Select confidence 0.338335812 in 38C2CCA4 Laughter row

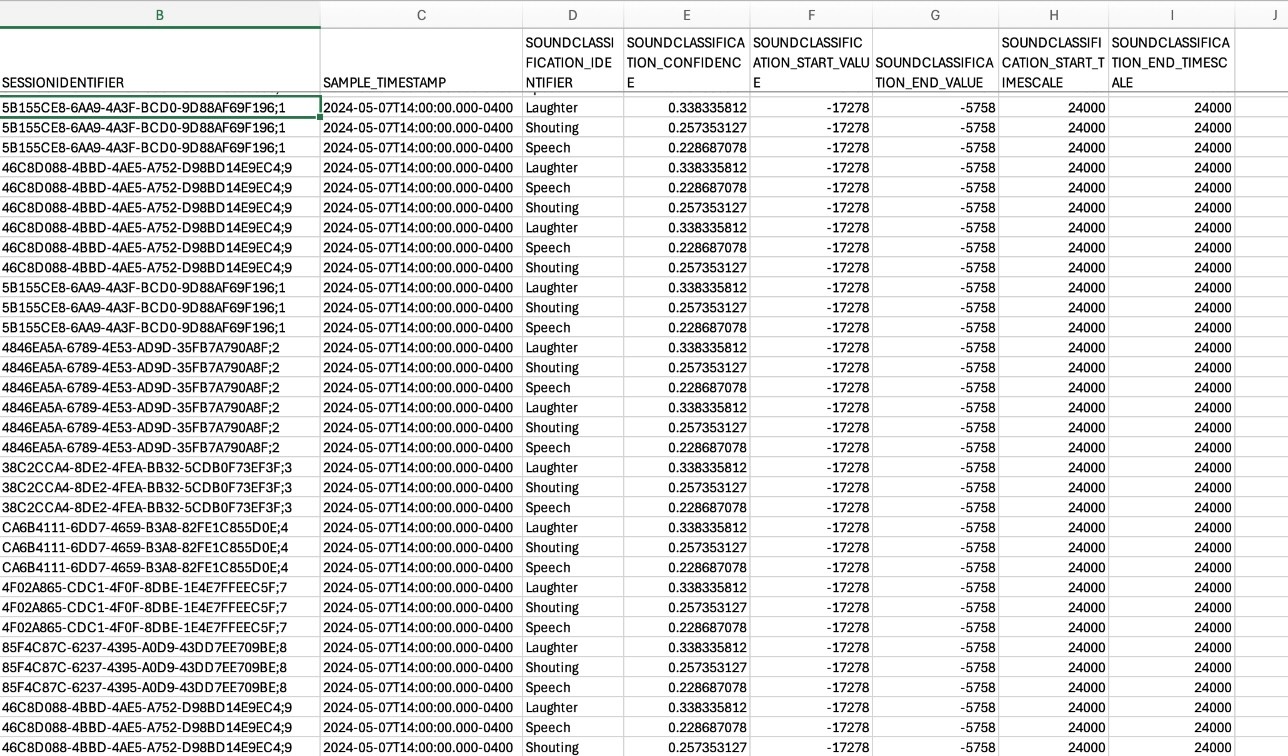pyautogui.click(x=686, y=467)
